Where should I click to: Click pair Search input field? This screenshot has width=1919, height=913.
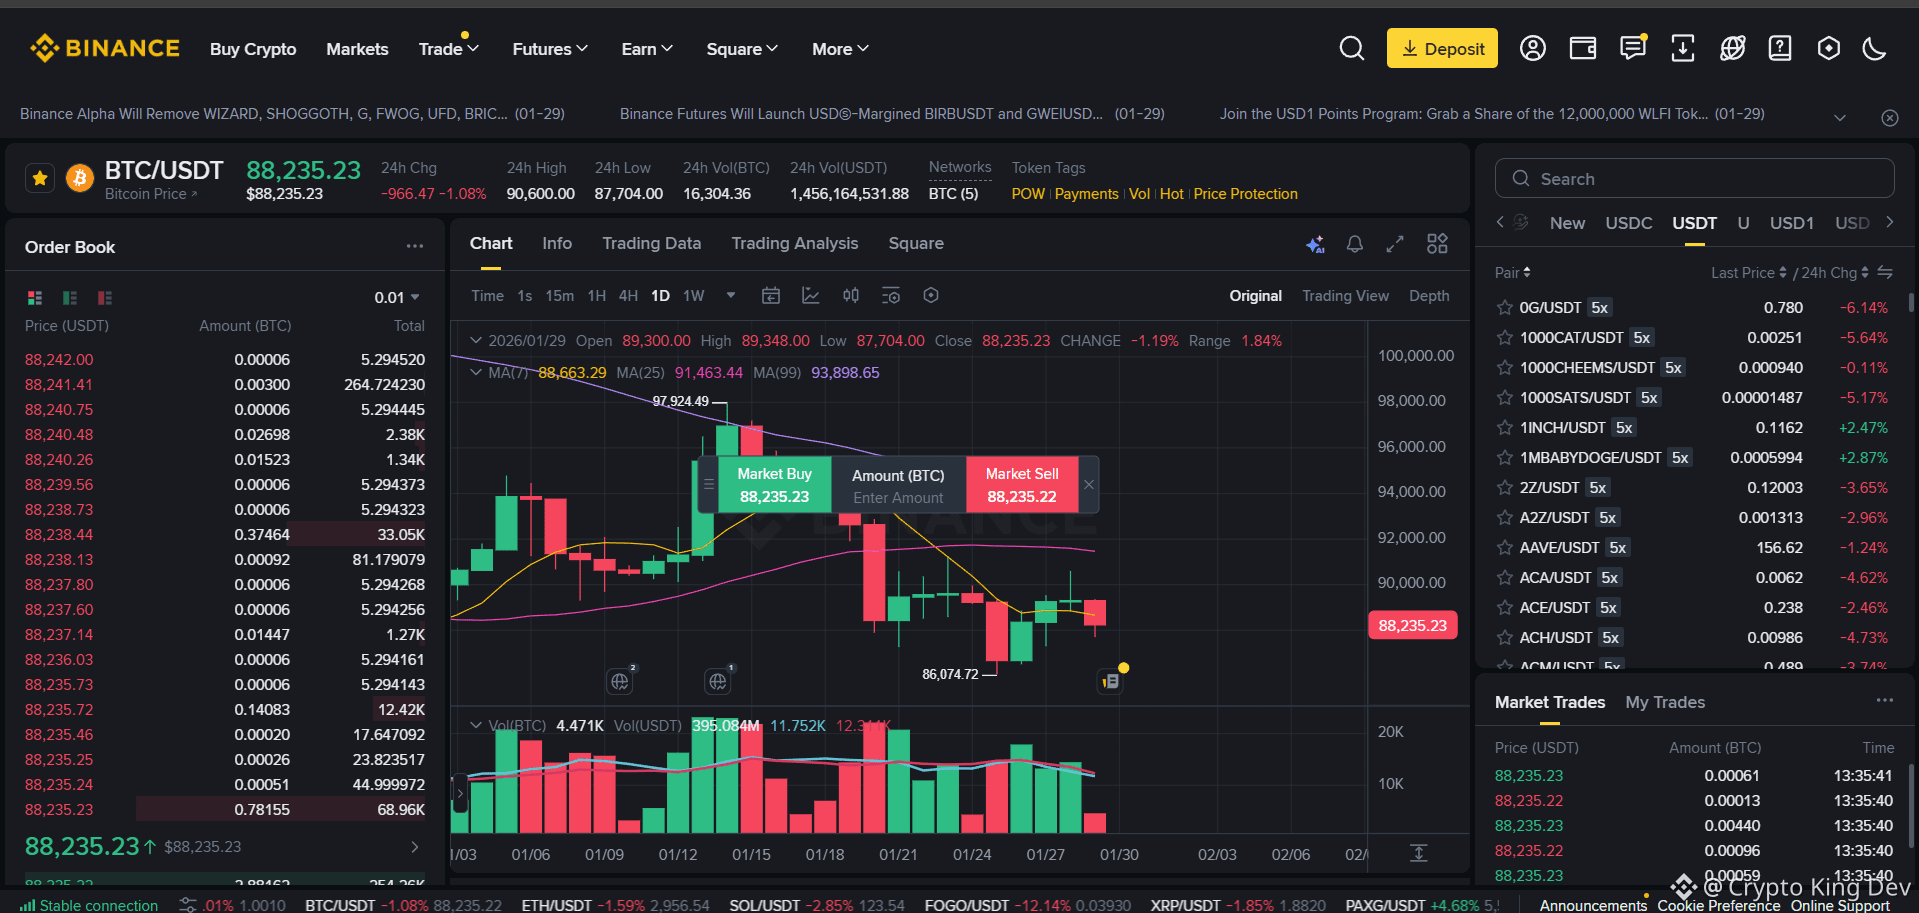(1694, 178)
